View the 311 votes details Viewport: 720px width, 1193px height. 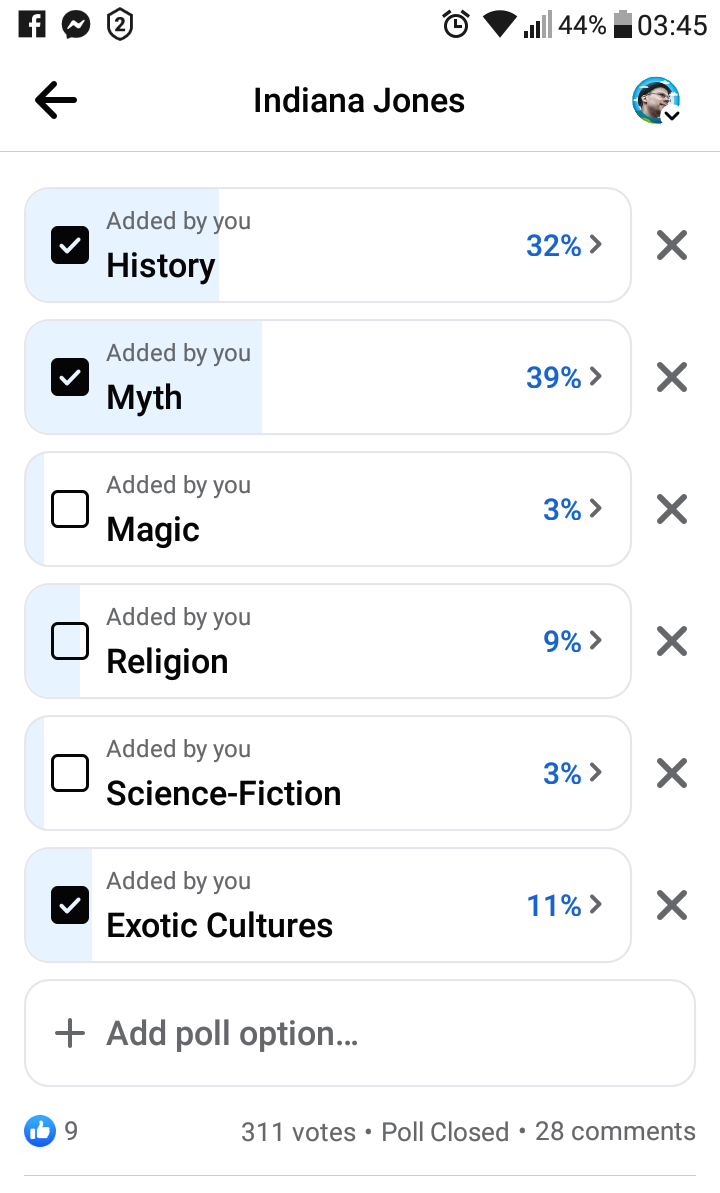point(298,1132)
